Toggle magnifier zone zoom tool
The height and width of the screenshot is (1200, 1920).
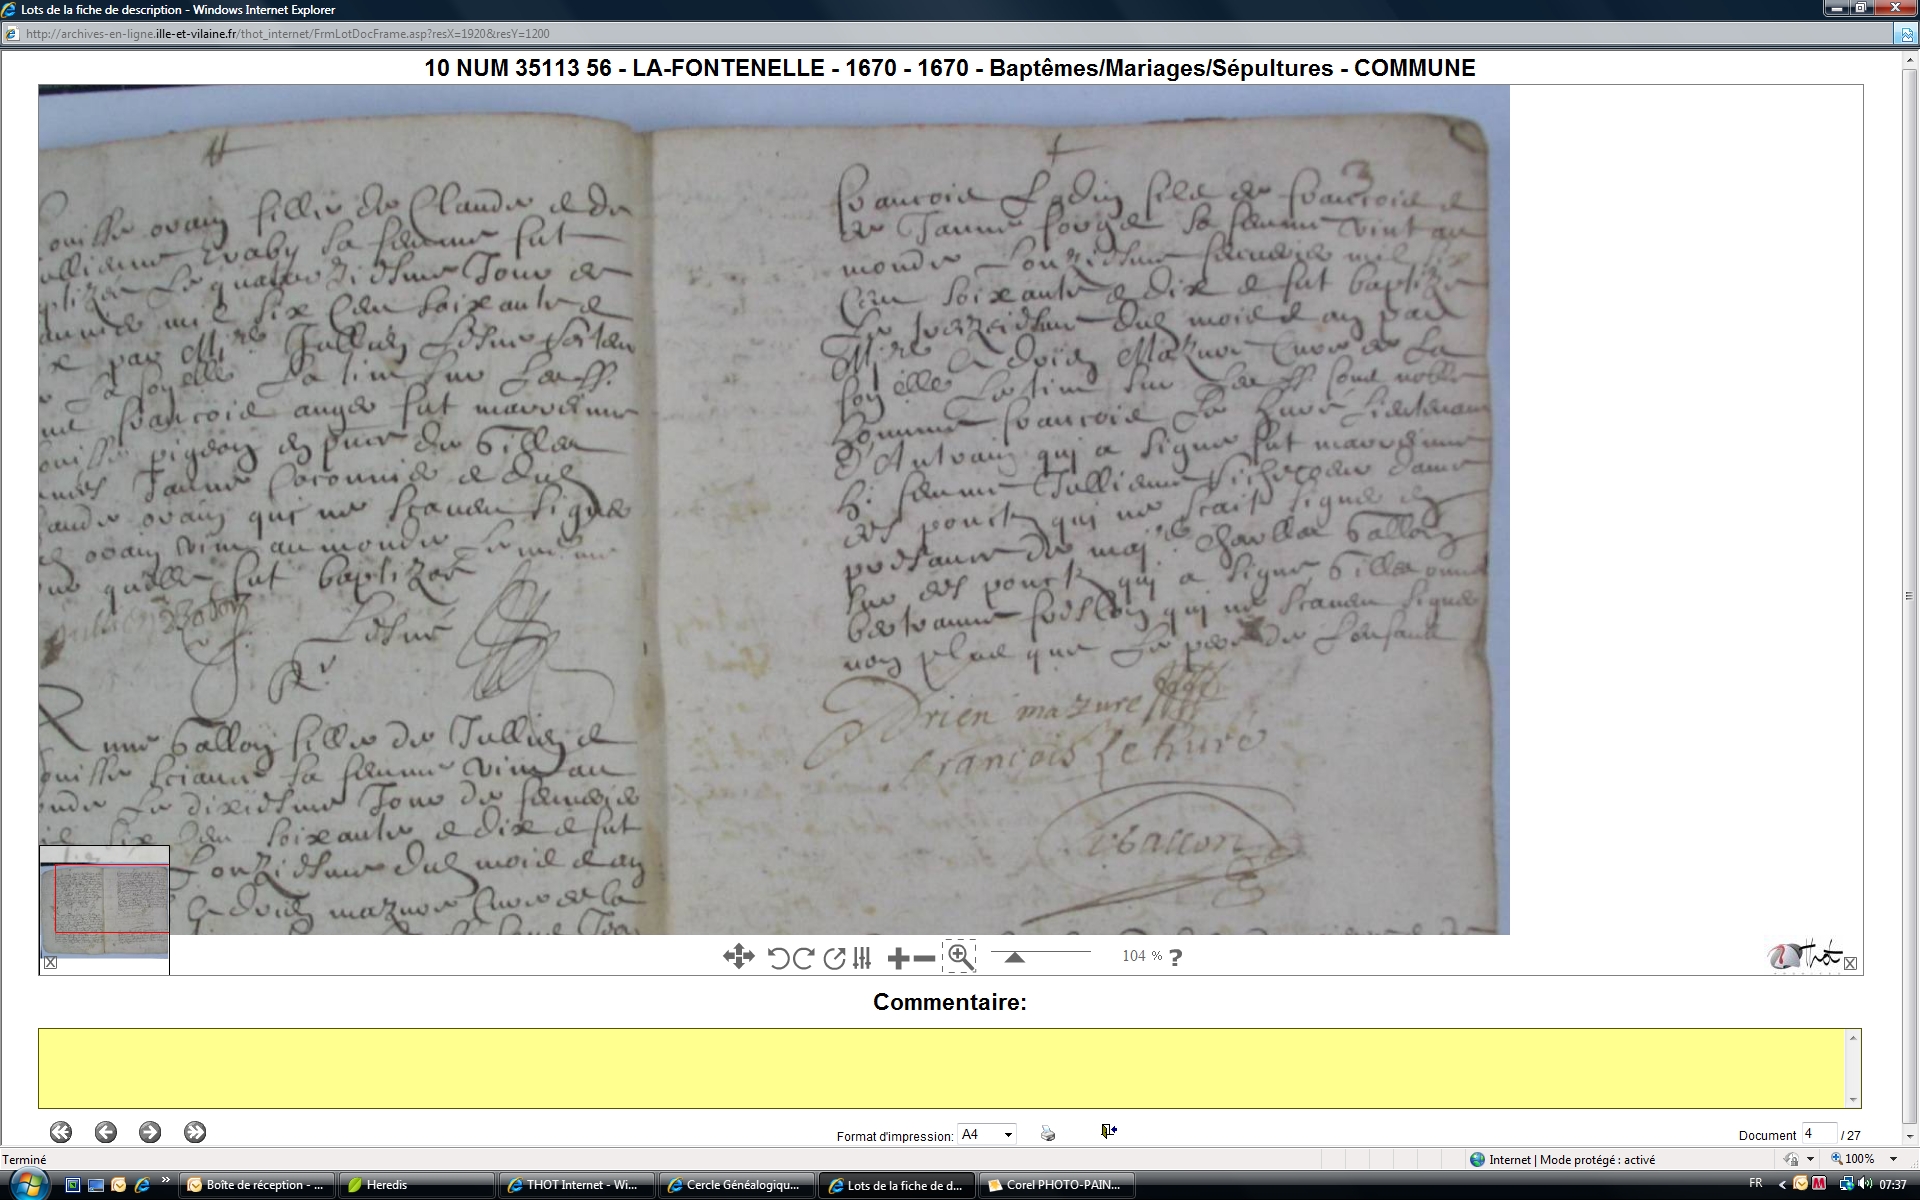click(959, 957)
